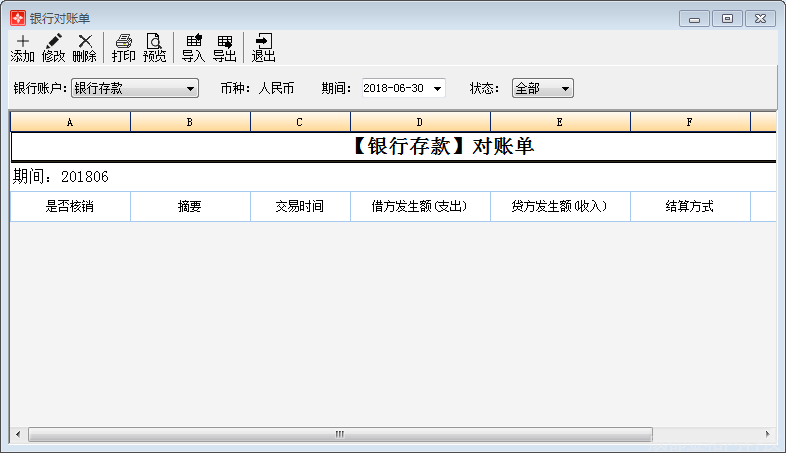Expand the 状态 dropdown showing 全部
The image size is (786, 453).
click(x=565, y=89)
